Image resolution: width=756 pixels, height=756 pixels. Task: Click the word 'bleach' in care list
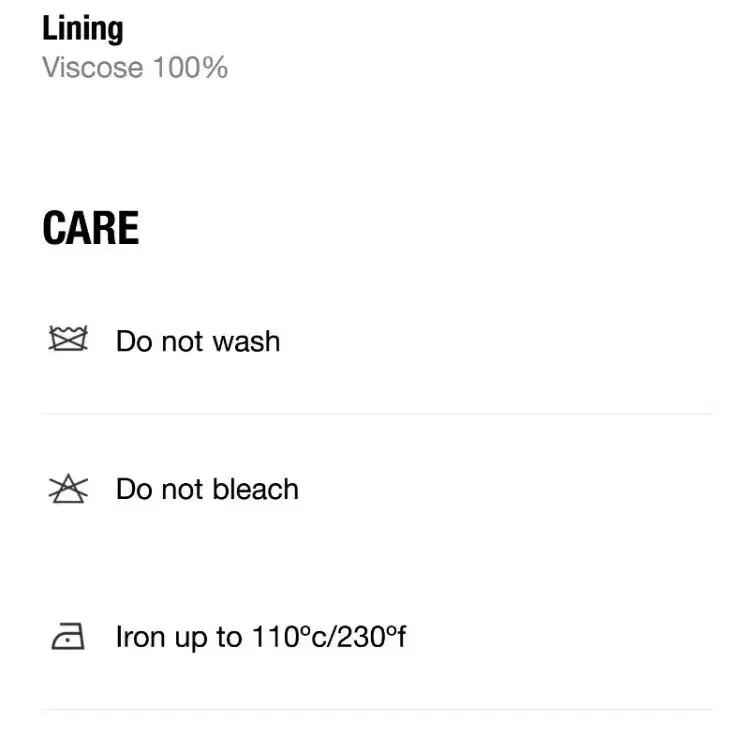pos(256,489)
